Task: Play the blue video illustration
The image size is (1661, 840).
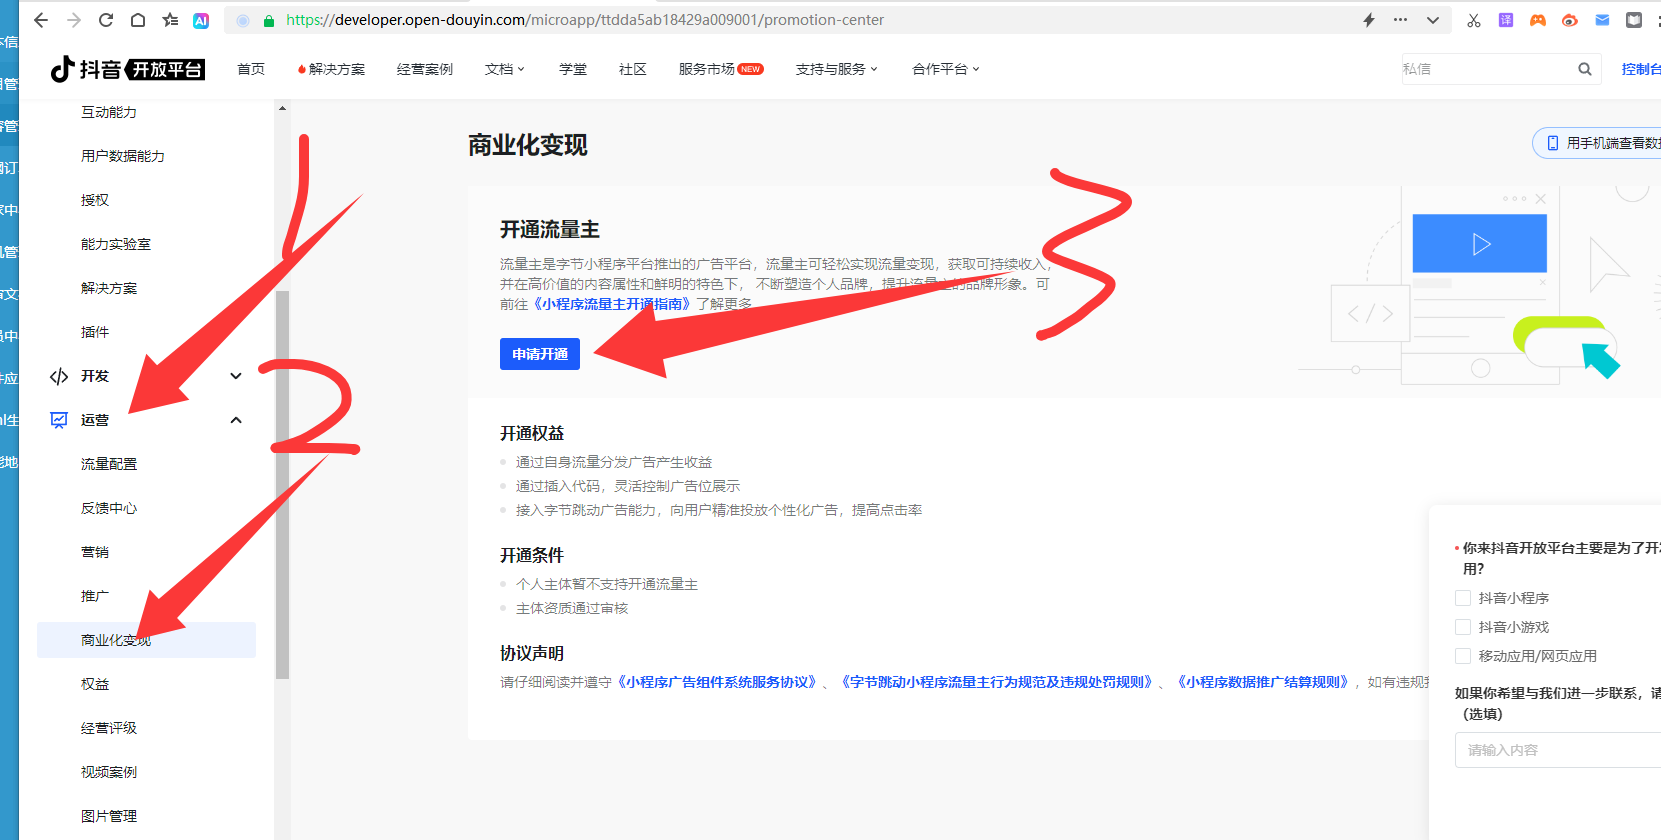Action: pyautogui.click(x=1481, y=244)
